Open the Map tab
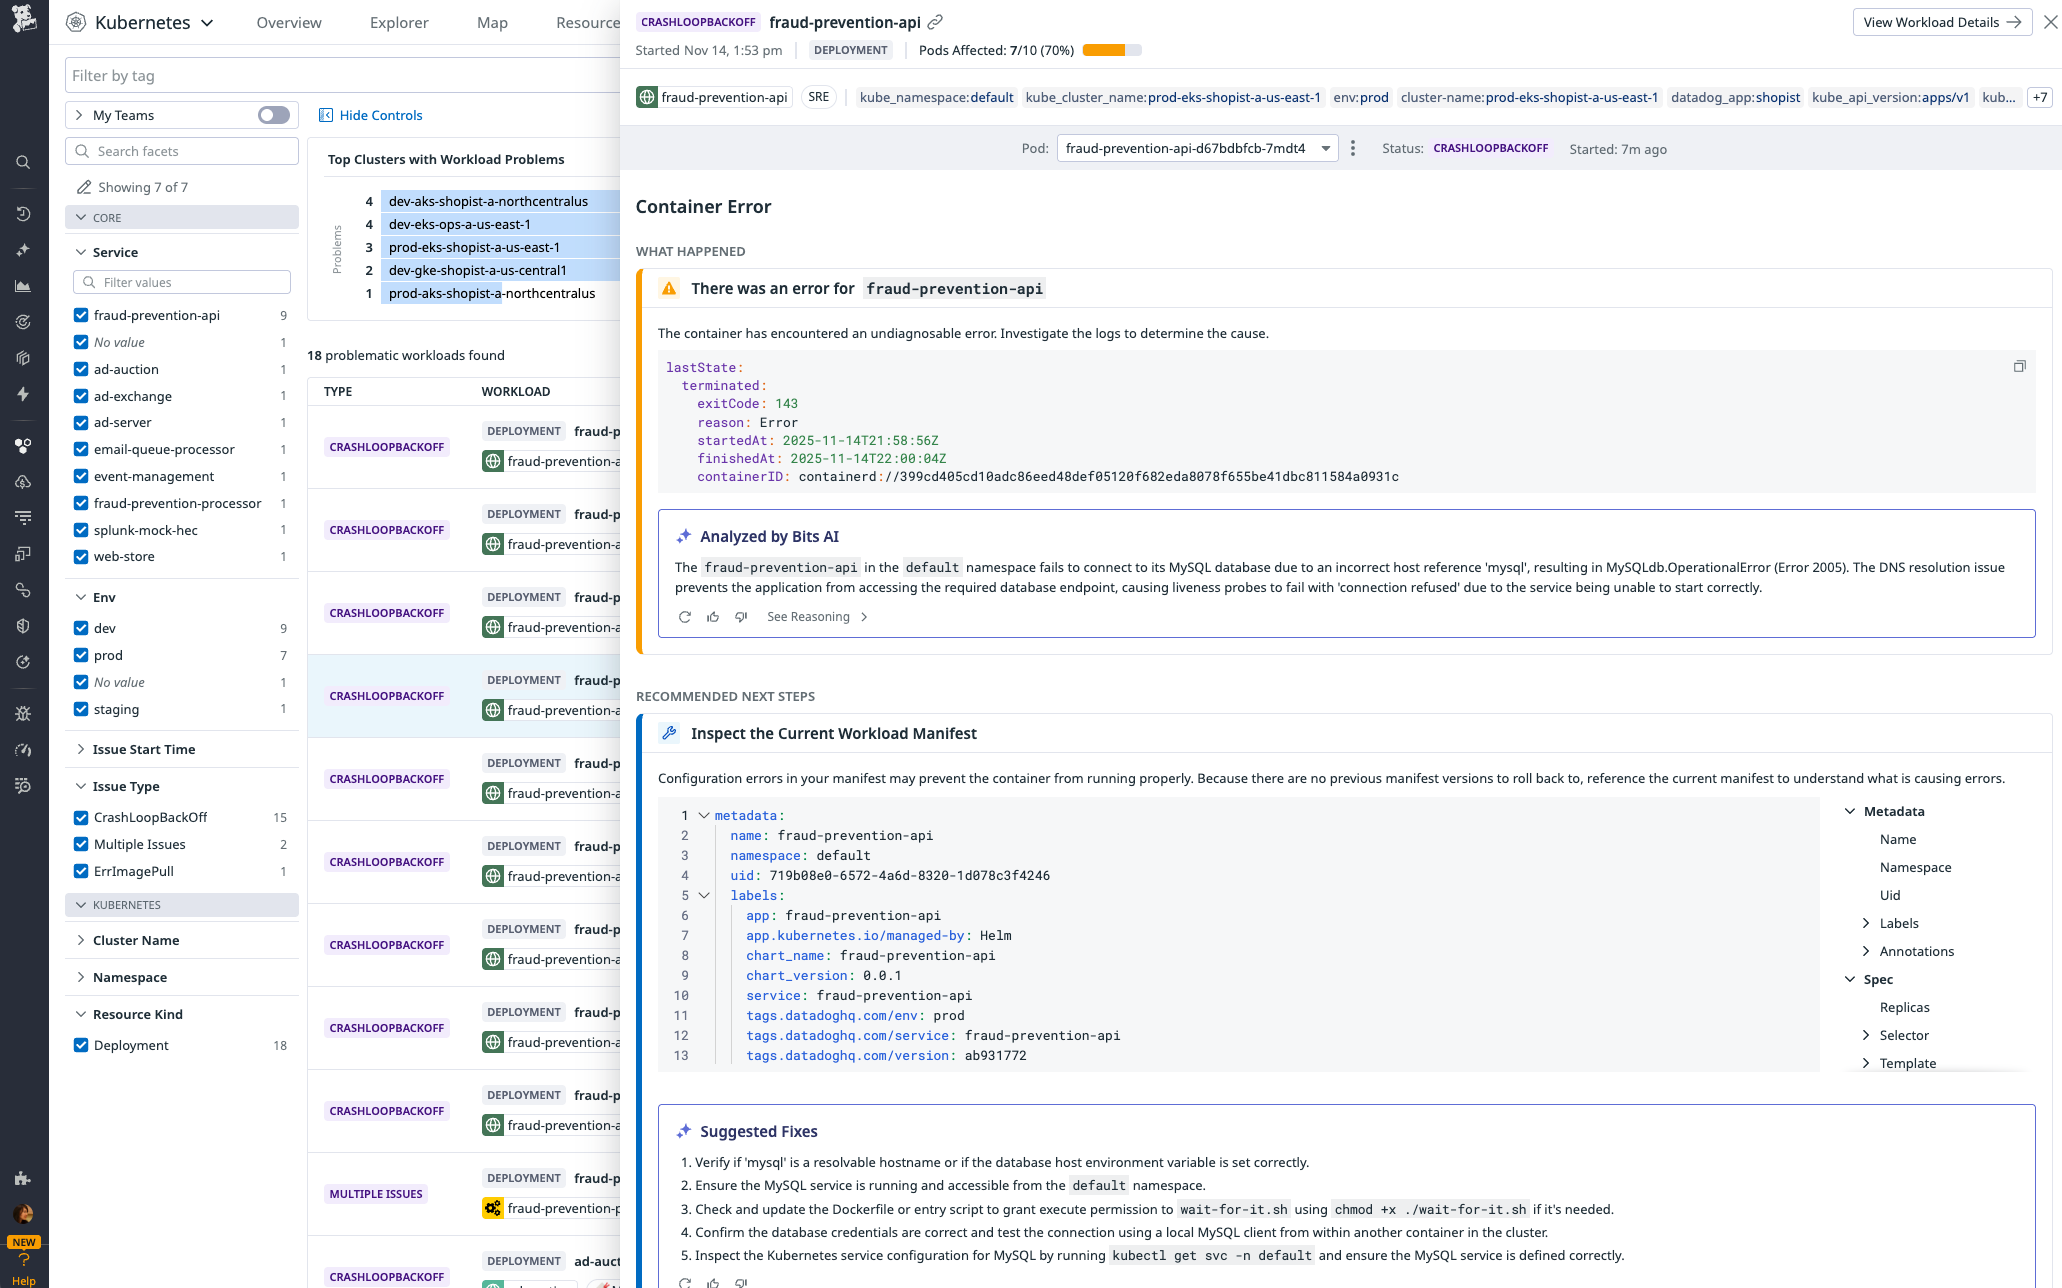The image size is (2062, 1288). (492, 22)
